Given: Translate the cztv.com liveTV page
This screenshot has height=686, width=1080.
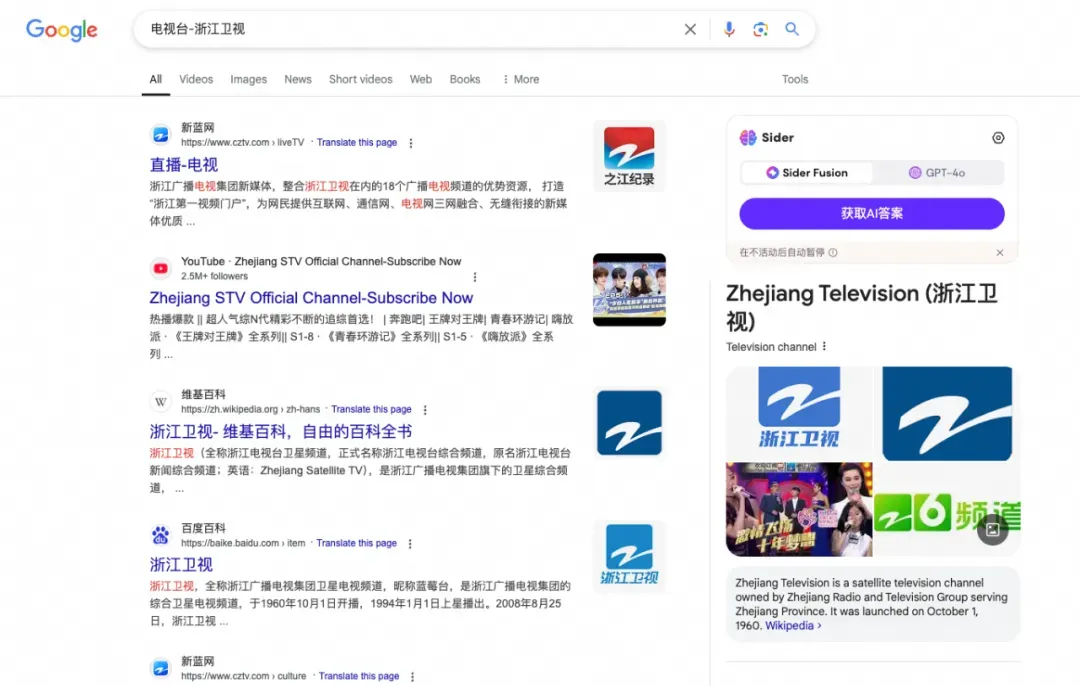Looking at the screenshot, I should pos(357,143).
